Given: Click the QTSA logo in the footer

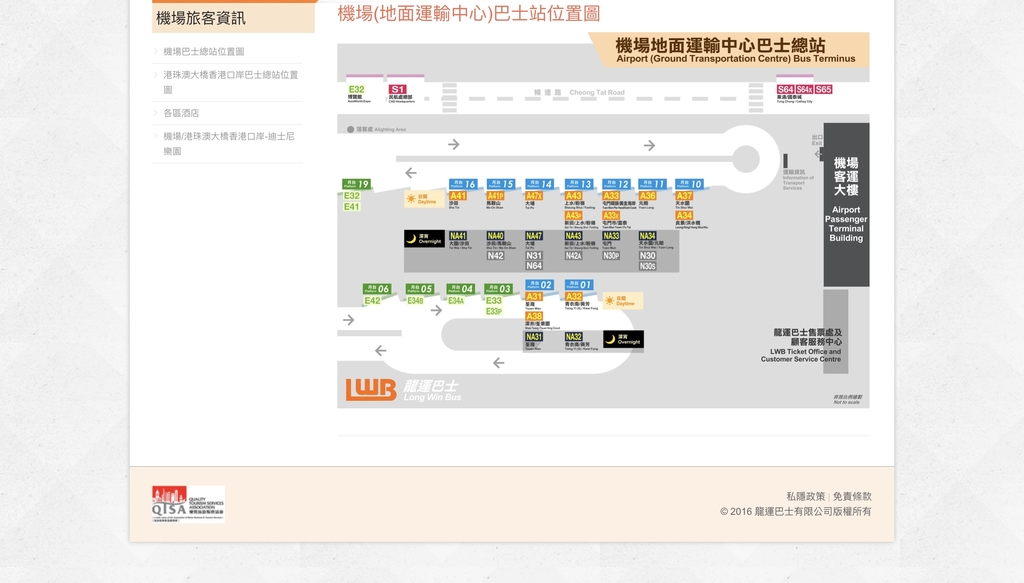Looking at the screenshot, I should (188, 504).
